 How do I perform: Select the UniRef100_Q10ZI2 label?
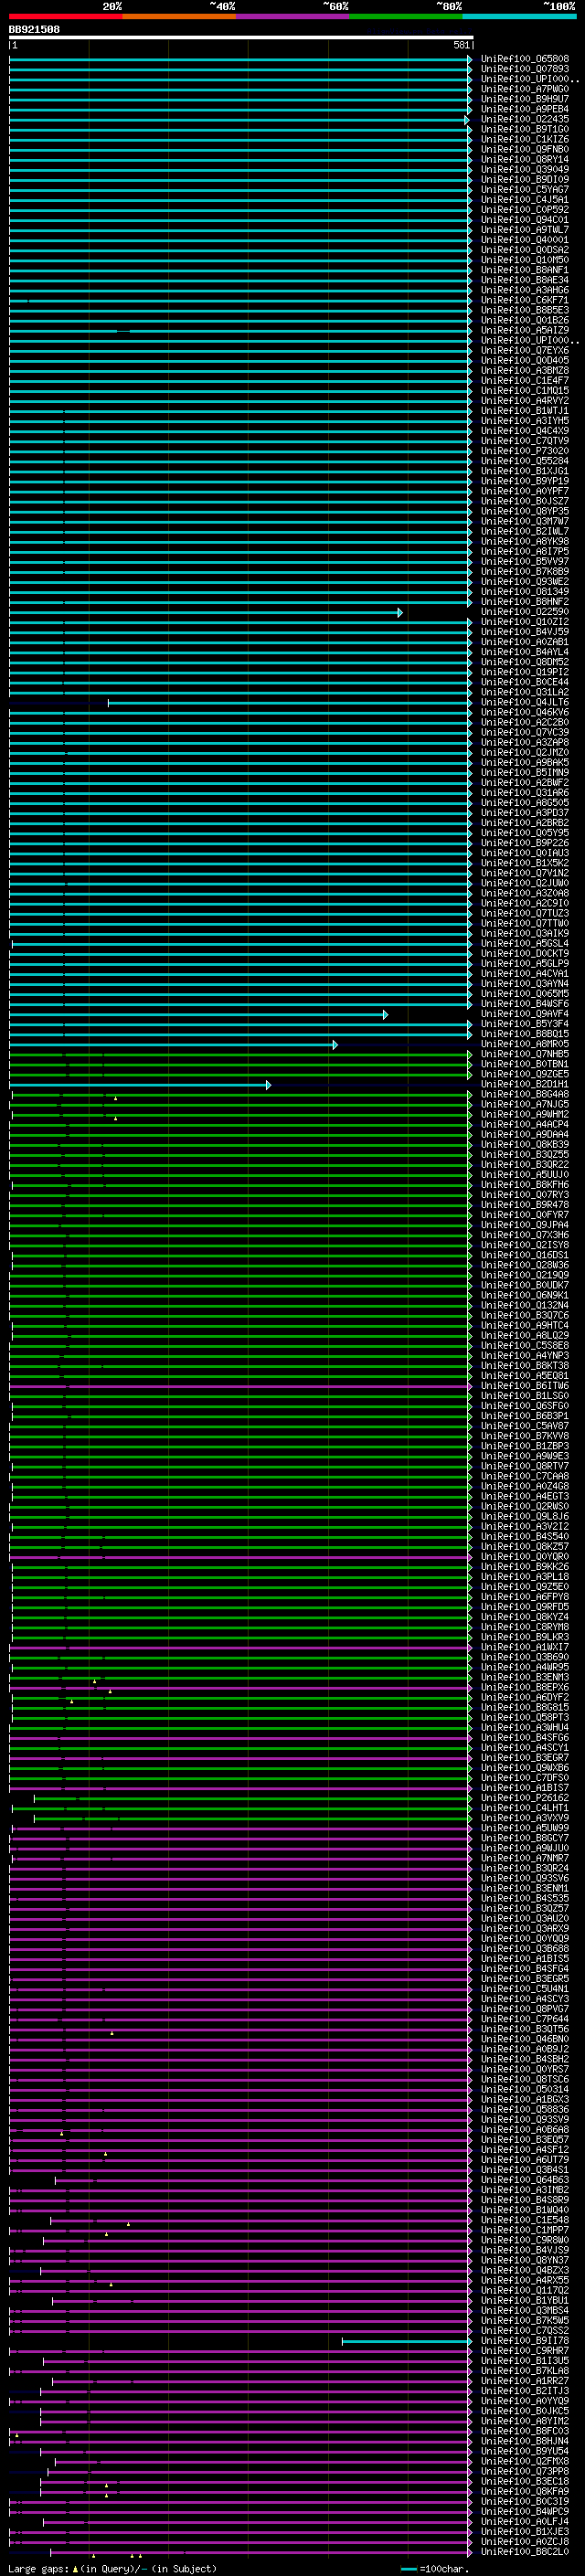coord(525,622)
